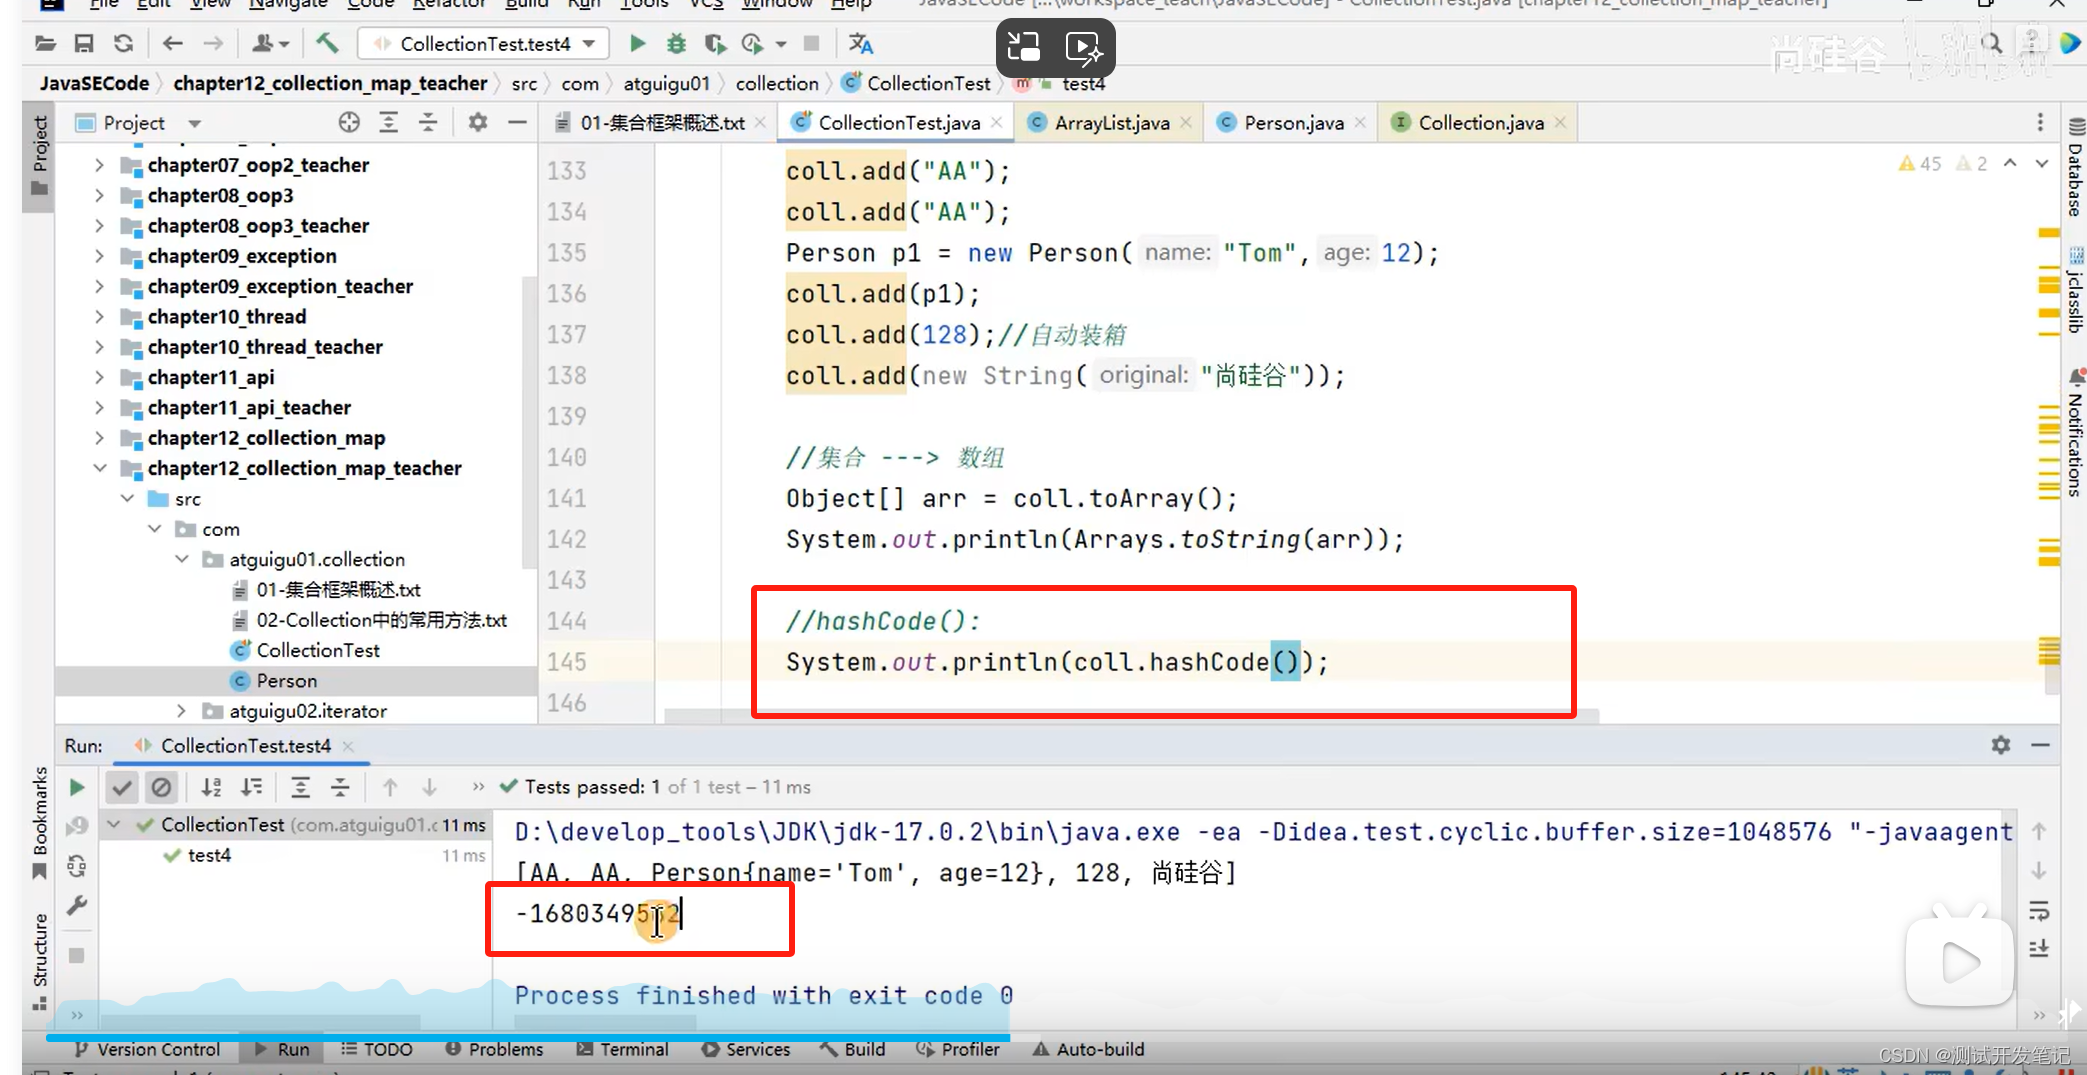Hide the Project tool window
Viewport: 2087px width, 1075px height.
point(517,123)
